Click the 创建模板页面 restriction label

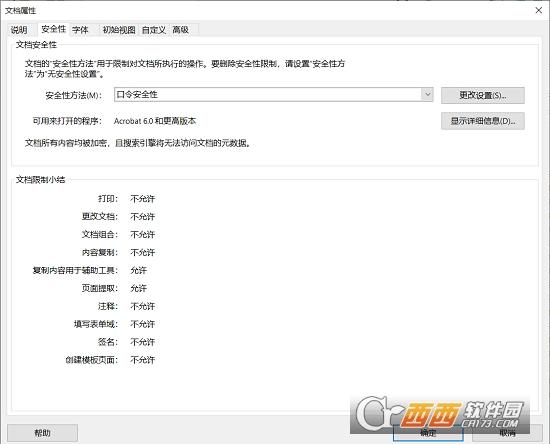(92, 360)
